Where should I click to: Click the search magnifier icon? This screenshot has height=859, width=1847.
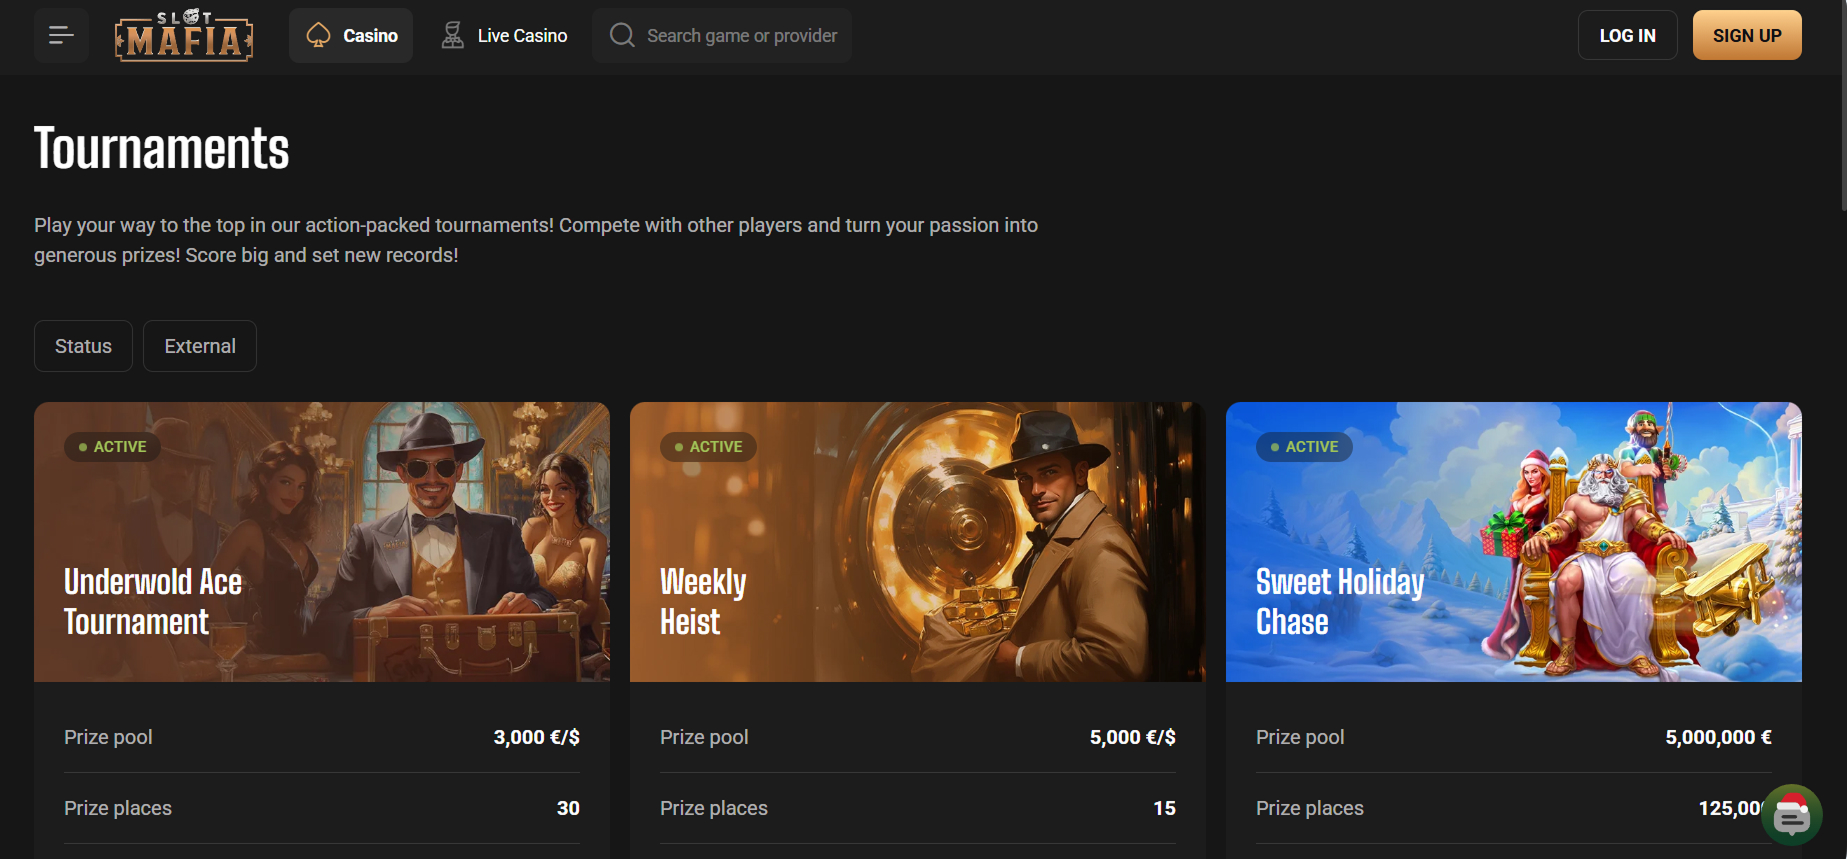[622, 36]
